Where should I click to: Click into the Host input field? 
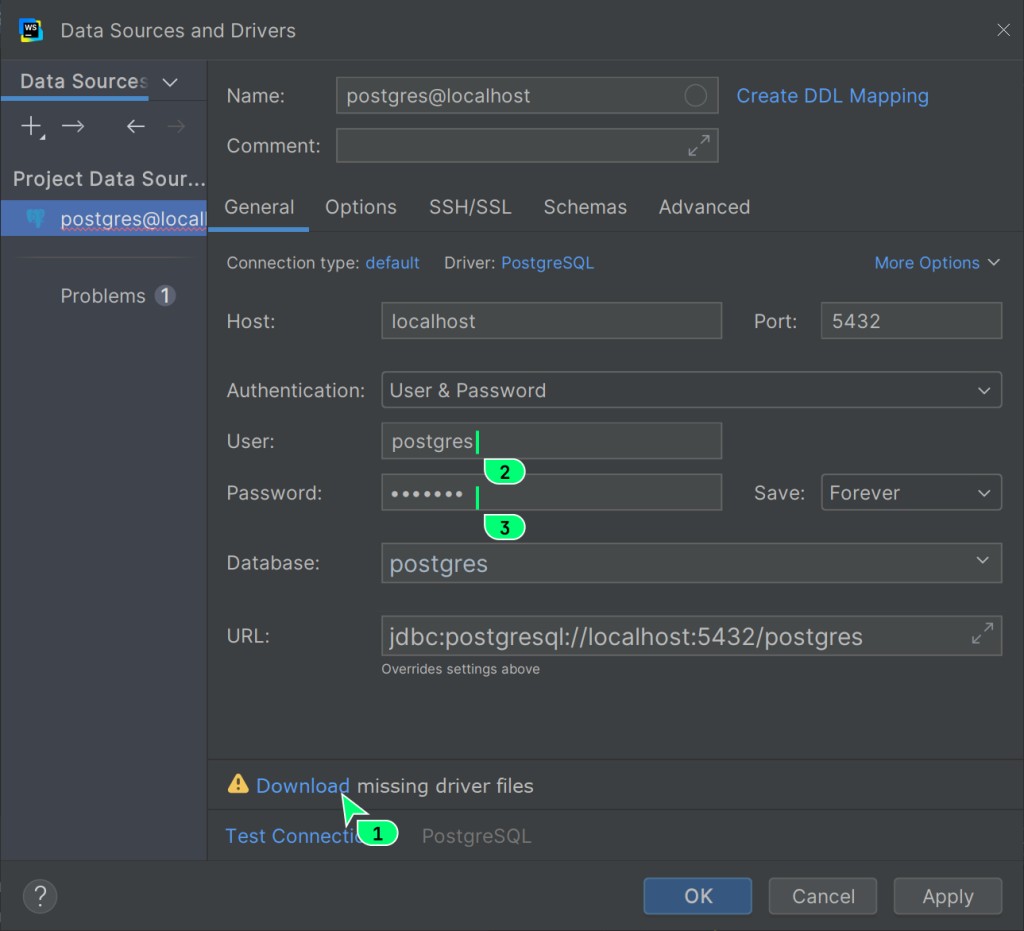550,321
